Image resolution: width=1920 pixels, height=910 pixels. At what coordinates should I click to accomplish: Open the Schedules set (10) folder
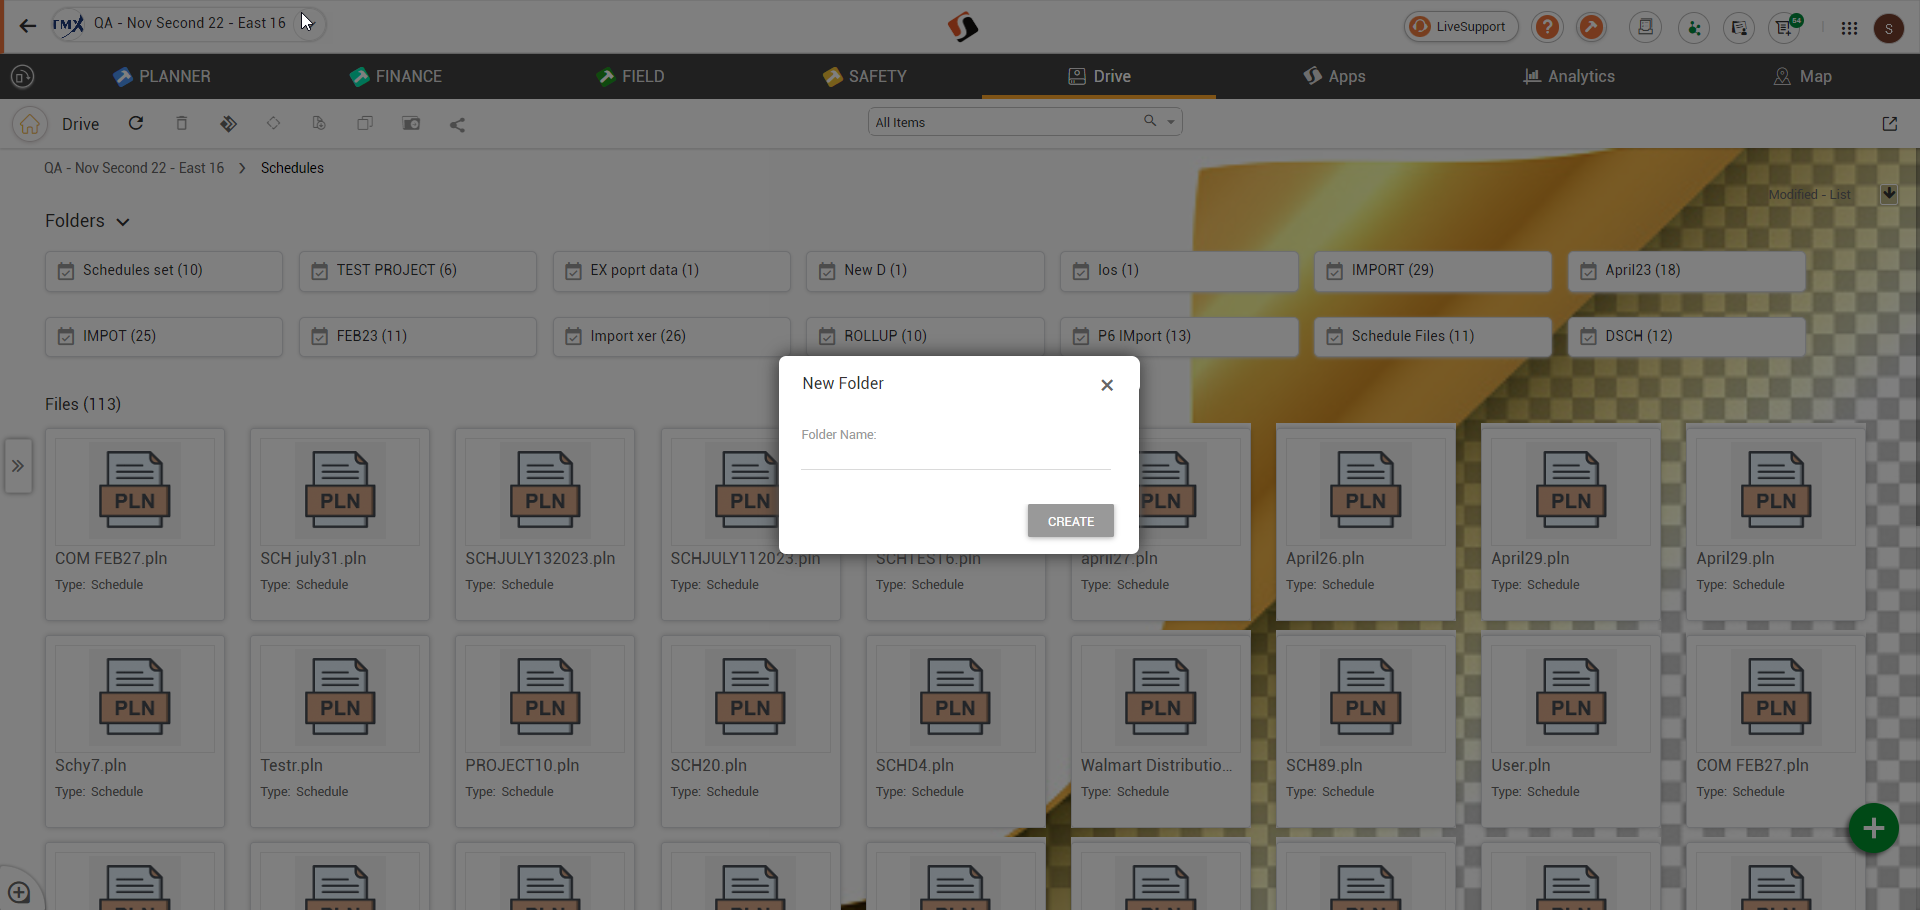164,271
